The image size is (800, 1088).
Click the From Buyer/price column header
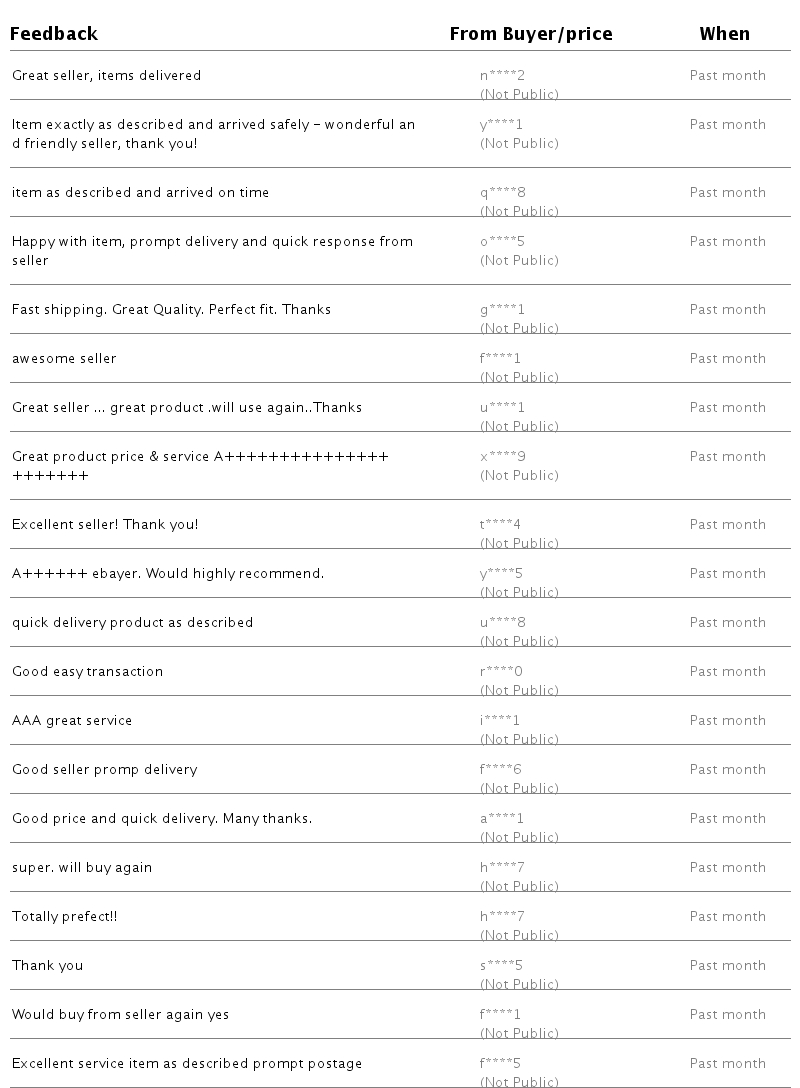coord(530,34)
